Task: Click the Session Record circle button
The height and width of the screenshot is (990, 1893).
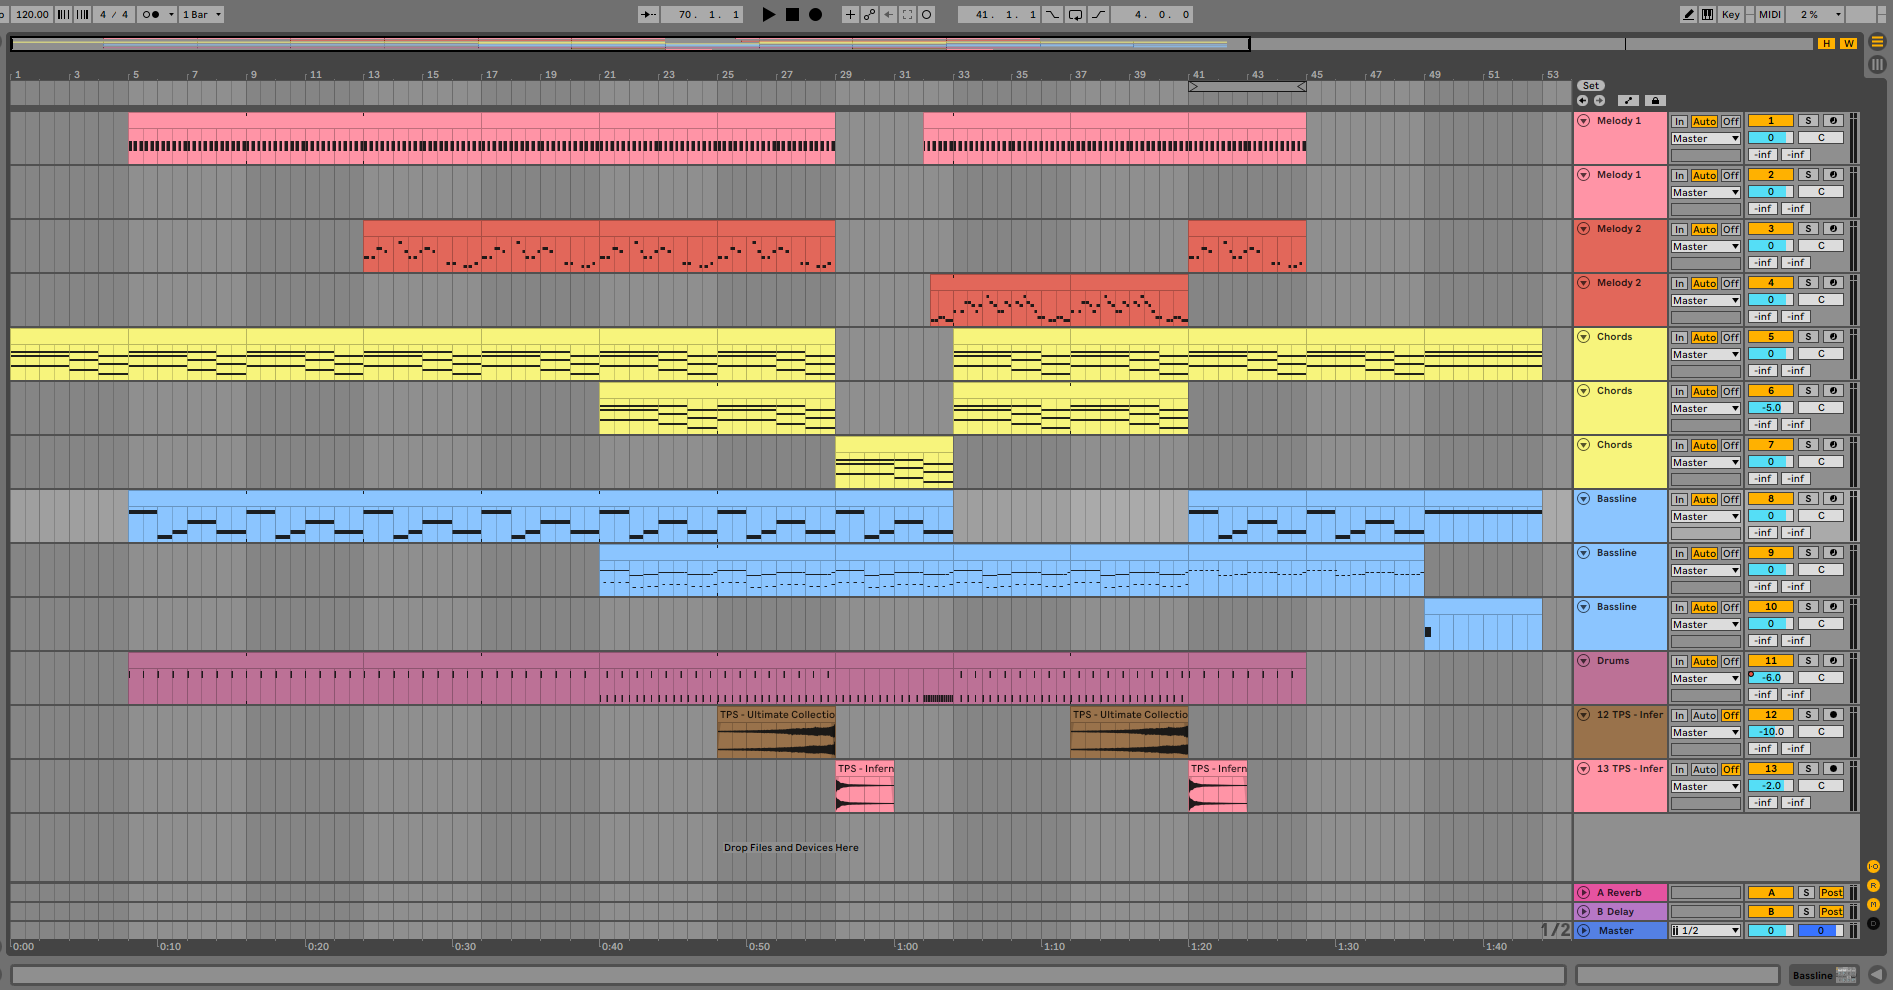Action: coord(926,14)
